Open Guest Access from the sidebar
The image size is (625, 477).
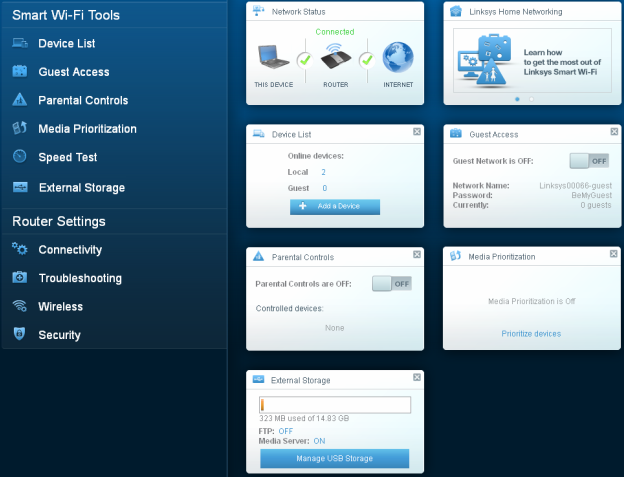coord(74,72)
